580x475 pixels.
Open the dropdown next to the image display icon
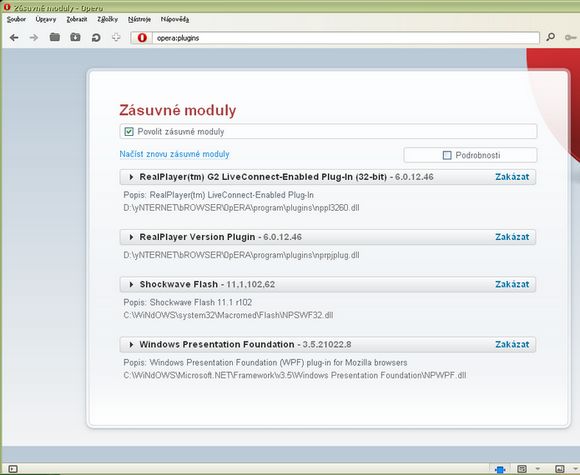pyautogui.click(x=576, y=469)
